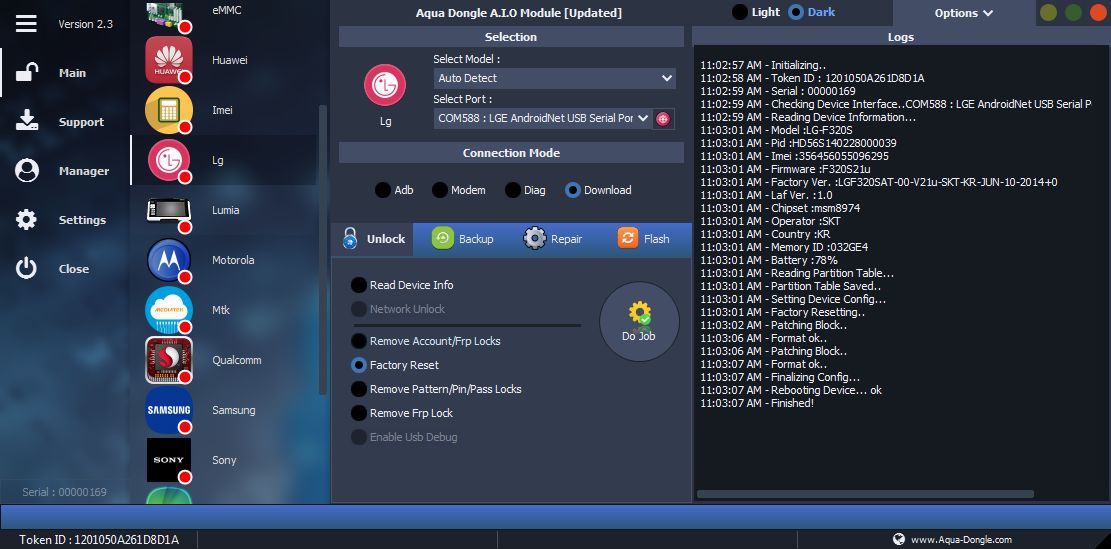Click the Flash tab orange icon
This screenshot has width=1111, height=549.
pos(628,238)
